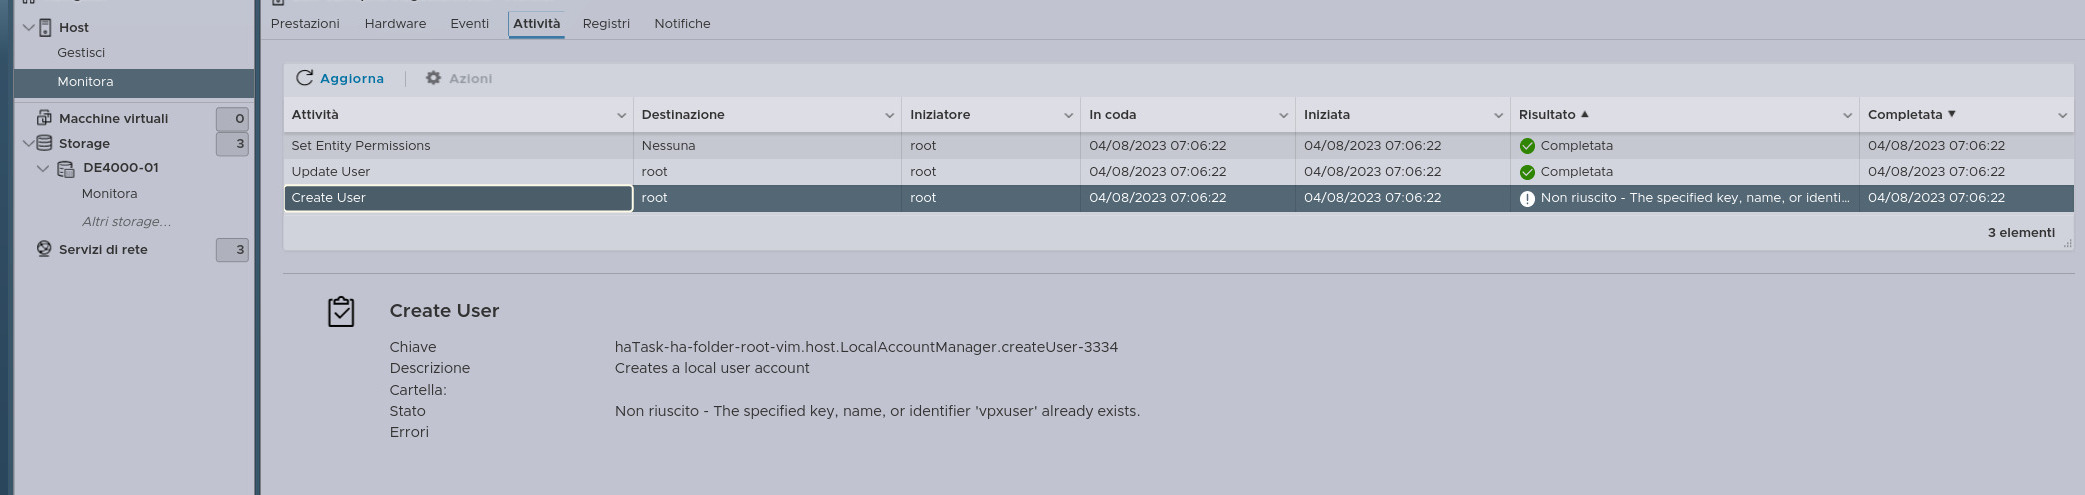2085x495 pixels.
Task: Click the failed warning icon in Create User row
Action: 1527,198
